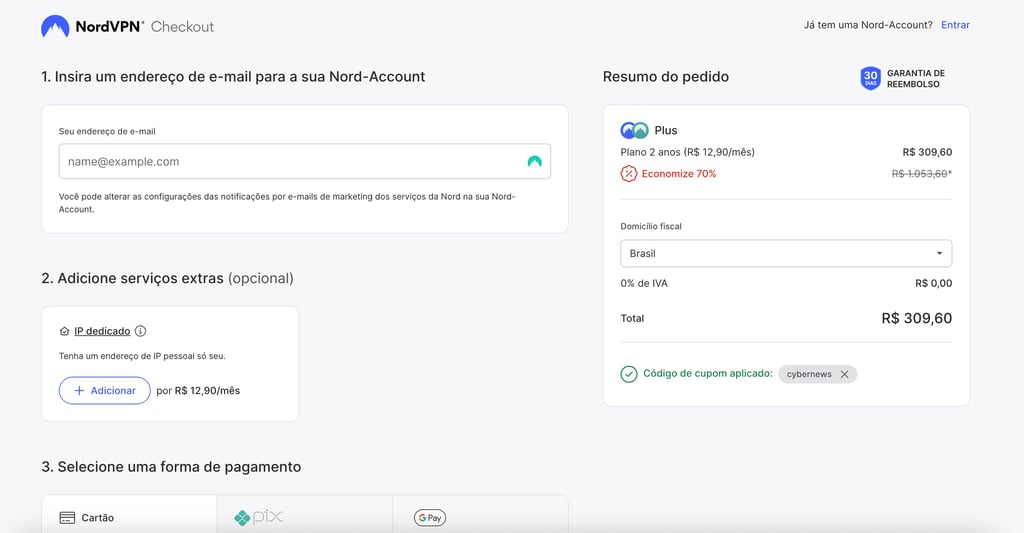Click the Entrar login link
Image resolution: width=1024 pixels, height=533 pixels.
(x=955, y=25)
